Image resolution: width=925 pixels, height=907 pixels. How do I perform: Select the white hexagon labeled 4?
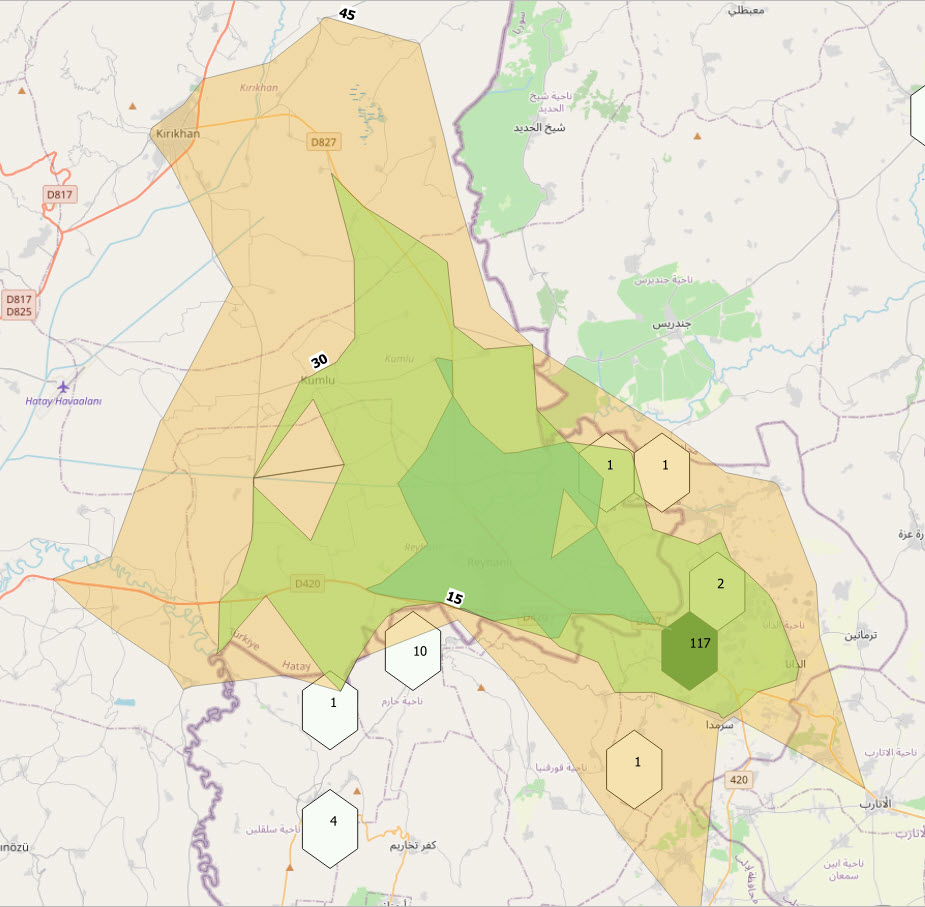tap(330, 820)
